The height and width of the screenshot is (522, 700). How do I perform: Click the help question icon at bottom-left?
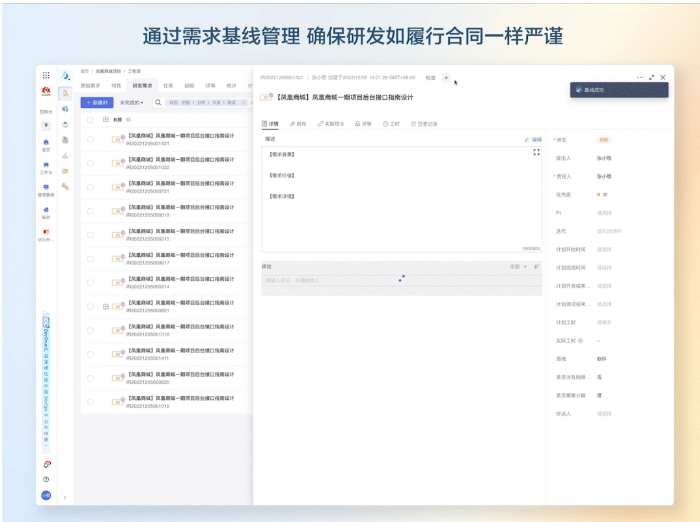46,480
